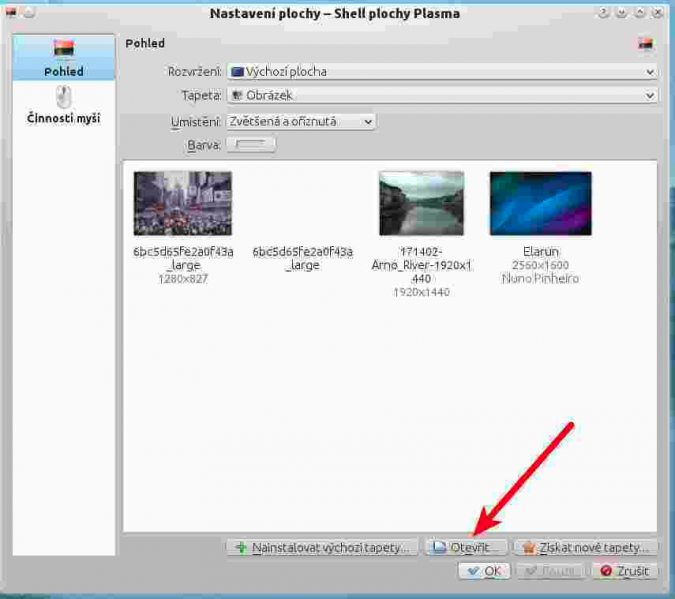
Task: Open the Pohled settings page in sidebar
Action: click(63, 58)
